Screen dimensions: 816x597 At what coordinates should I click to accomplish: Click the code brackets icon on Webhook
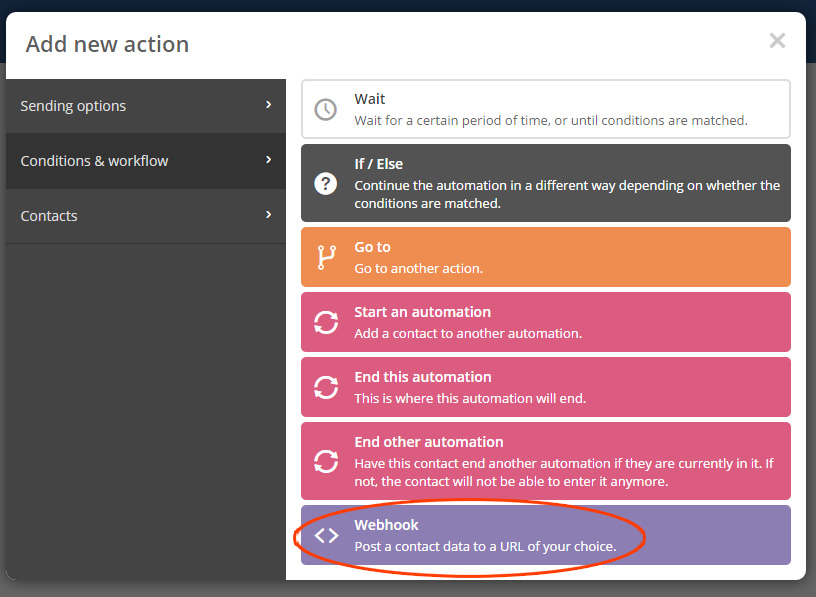pos(326,535)
